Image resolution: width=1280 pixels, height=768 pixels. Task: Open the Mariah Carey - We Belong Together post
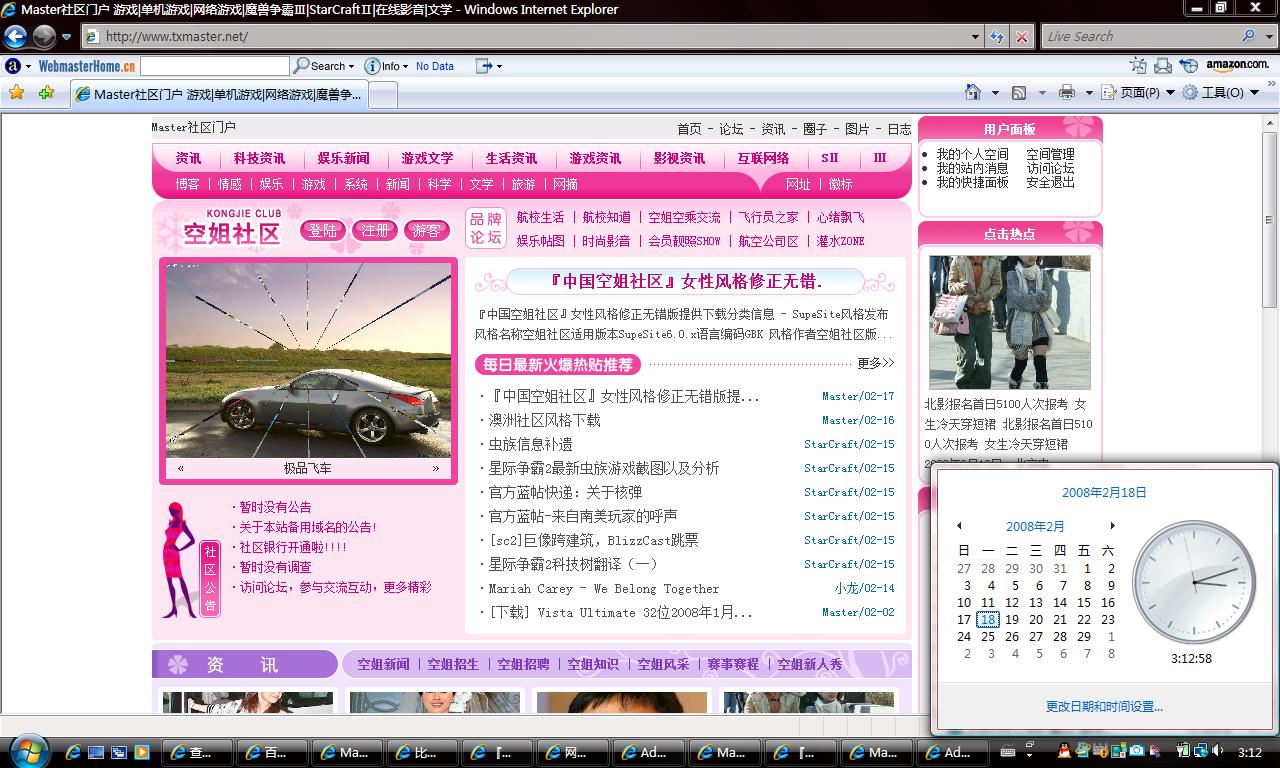[x=604, y=588]
